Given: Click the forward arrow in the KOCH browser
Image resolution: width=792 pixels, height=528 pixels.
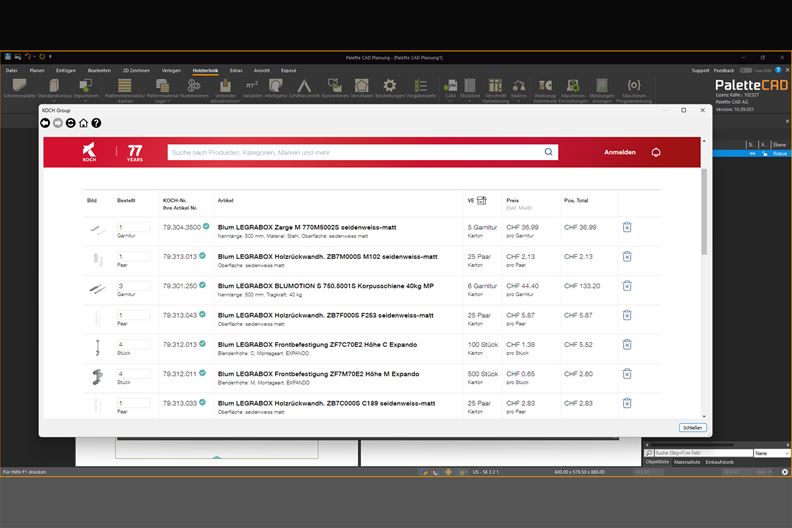Looking at the screenshot, I should pyautogui.click(x=58, y=123).
